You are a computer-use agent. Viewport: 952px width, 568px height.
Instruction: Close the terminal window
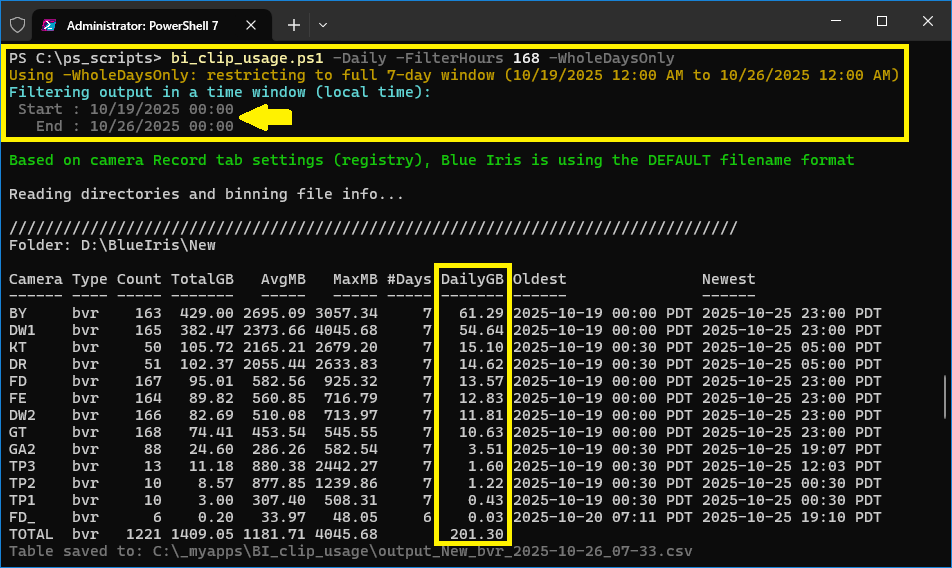(x=928, y=21)
